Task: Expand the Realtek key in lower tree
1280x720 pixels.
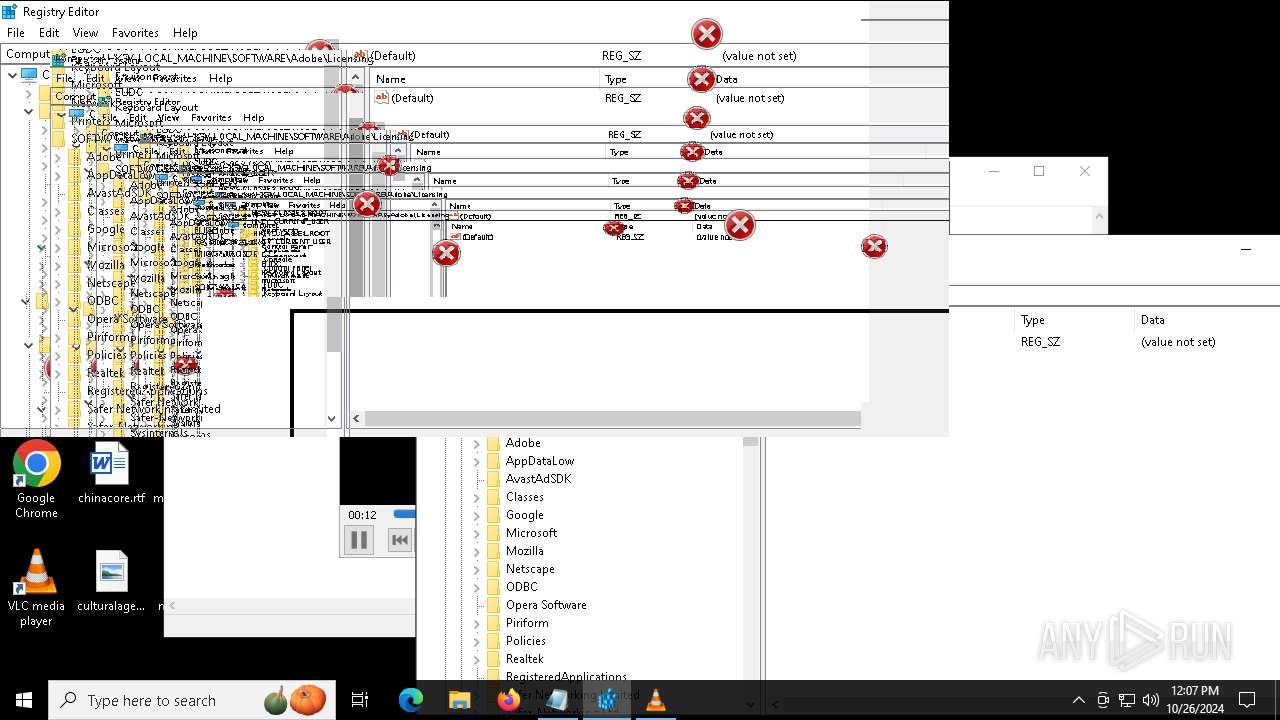Action: coord(477,659)
